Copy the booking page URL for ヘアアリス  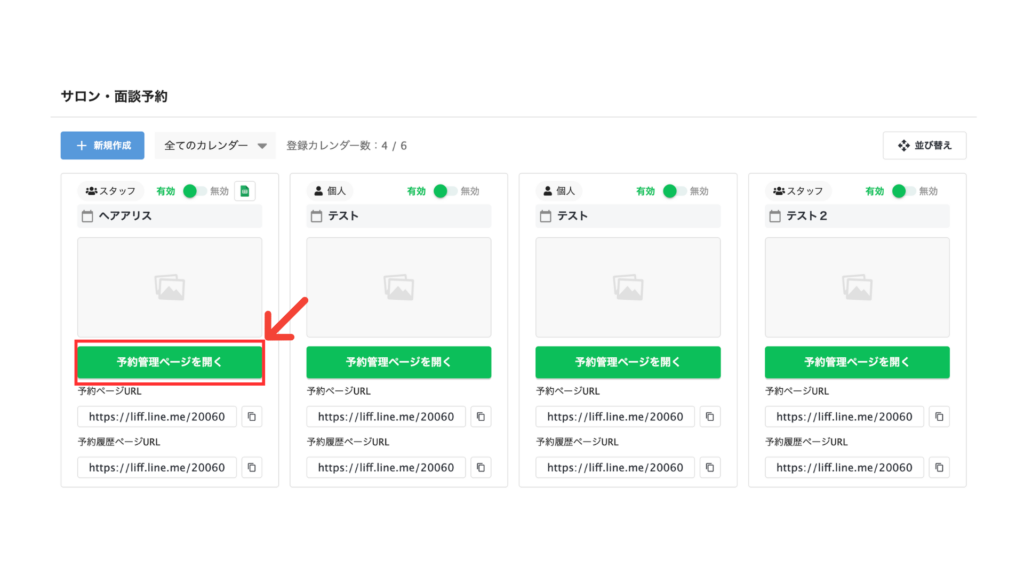pos(252,417)
